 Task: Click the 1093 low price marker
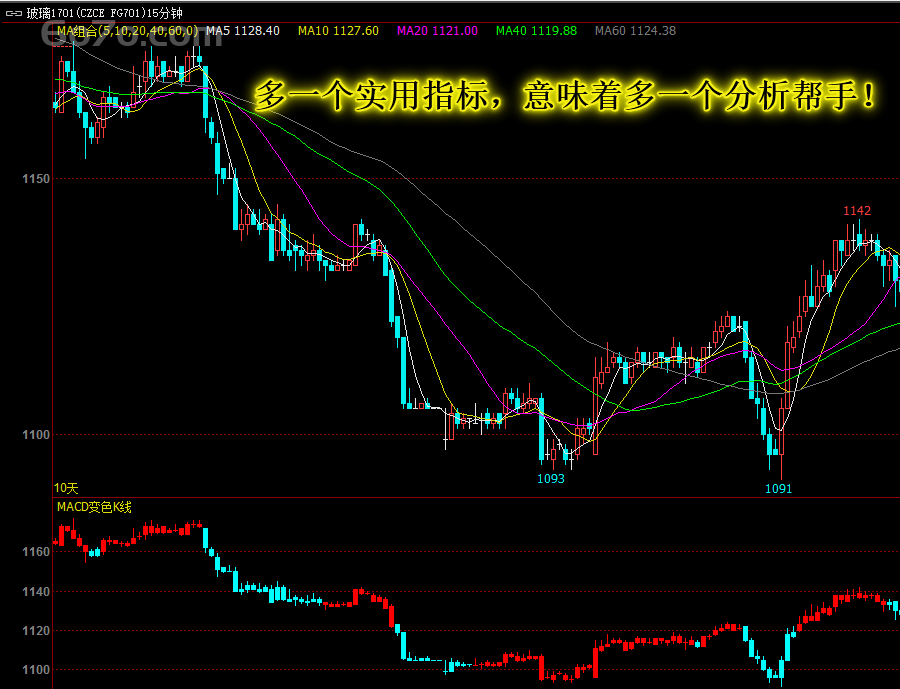pos(551,479)
